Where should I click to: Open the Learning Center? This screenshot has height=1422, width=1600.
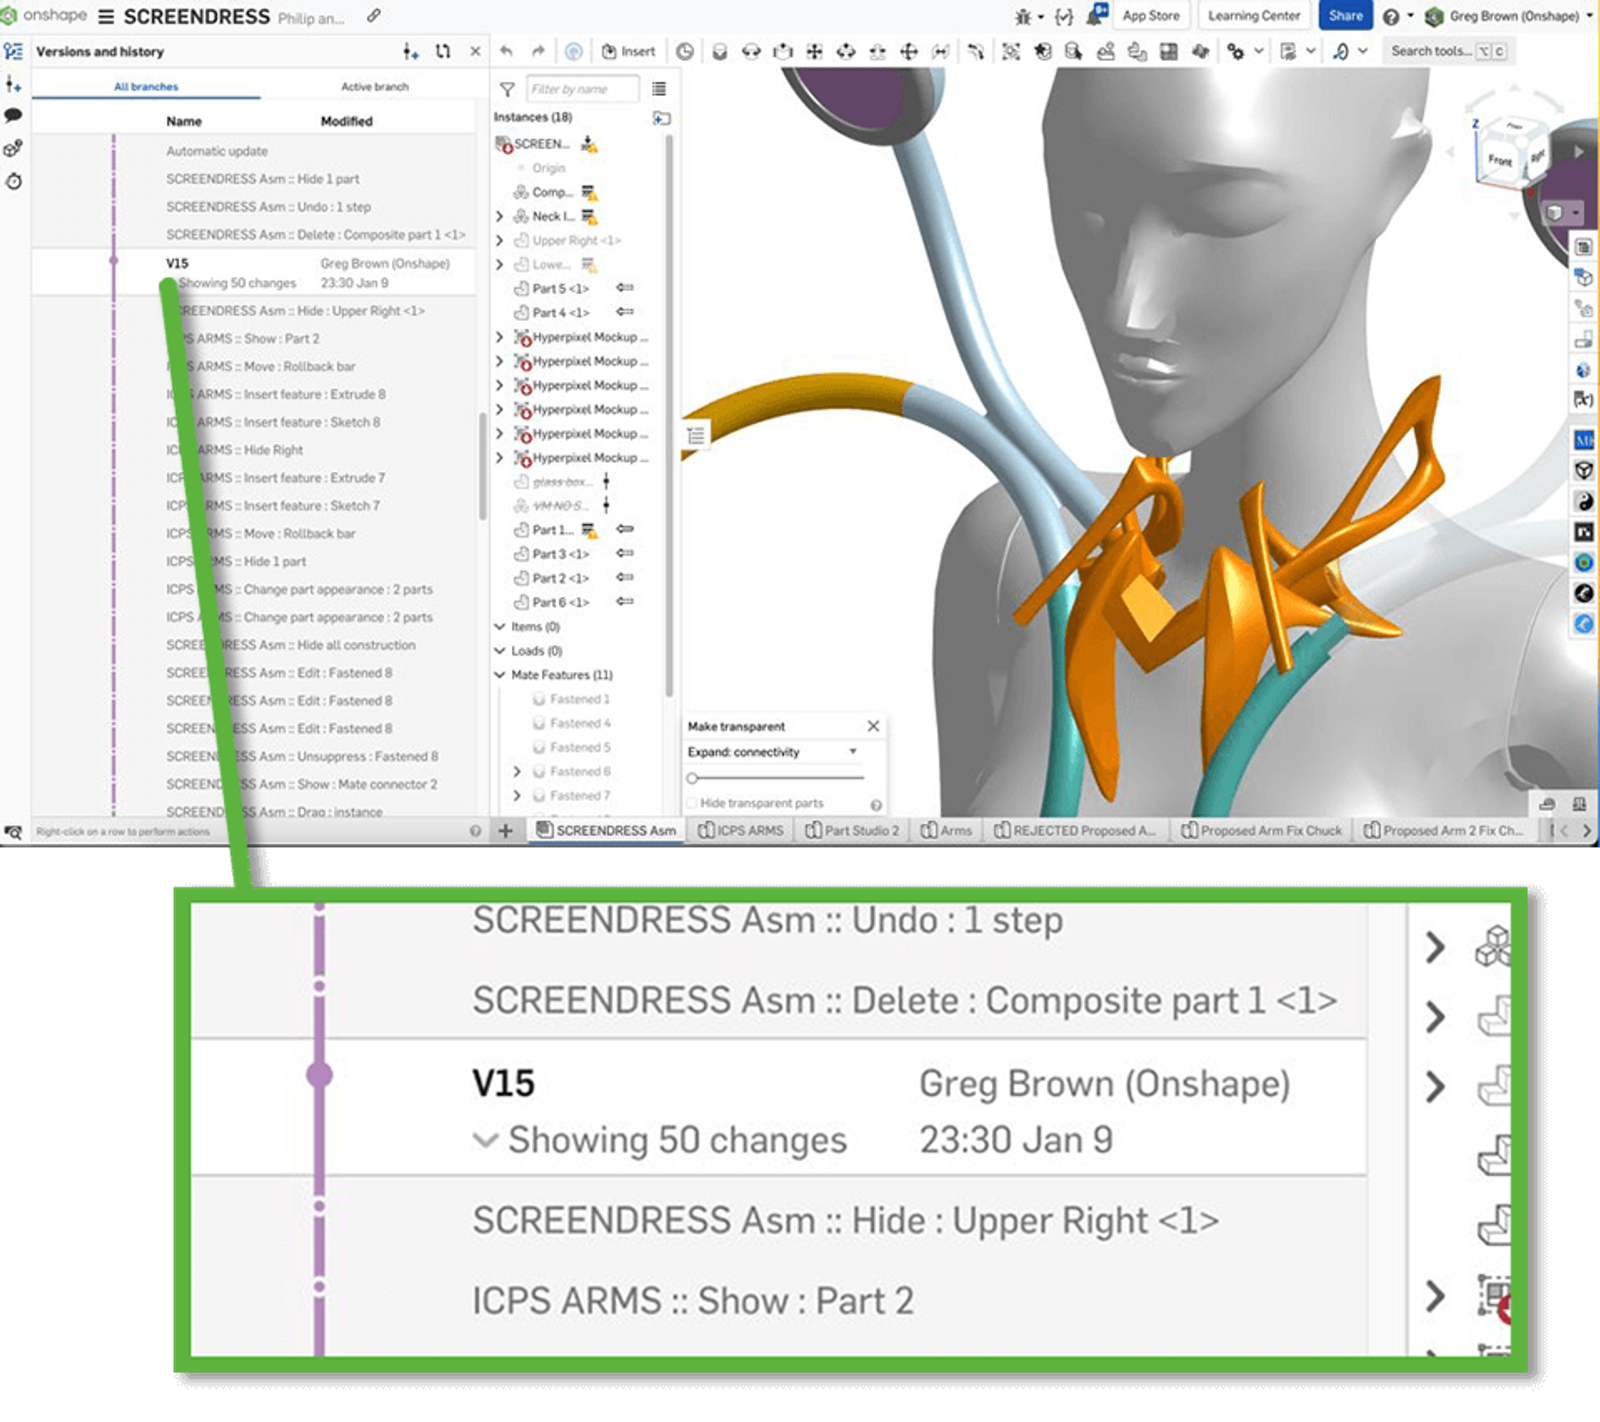tap(1253, 16)
